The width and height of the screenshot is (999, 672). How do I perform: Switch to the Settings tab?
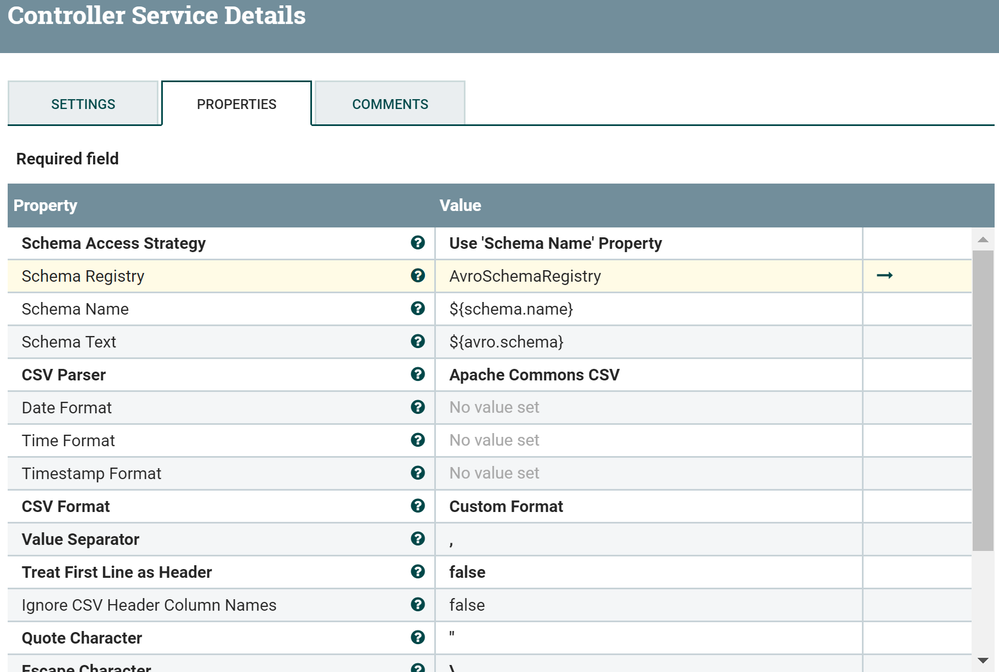point(83,104)
